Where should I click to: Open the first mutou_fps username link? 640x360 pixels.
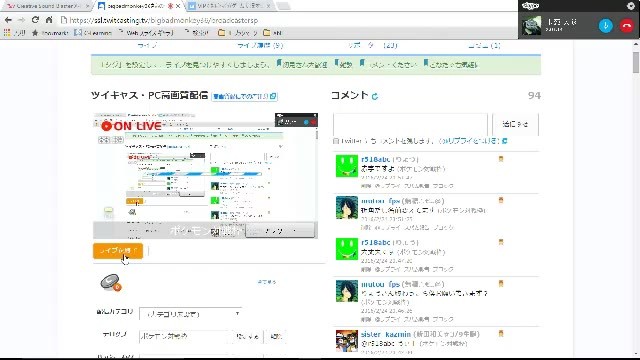click(380, 201)
